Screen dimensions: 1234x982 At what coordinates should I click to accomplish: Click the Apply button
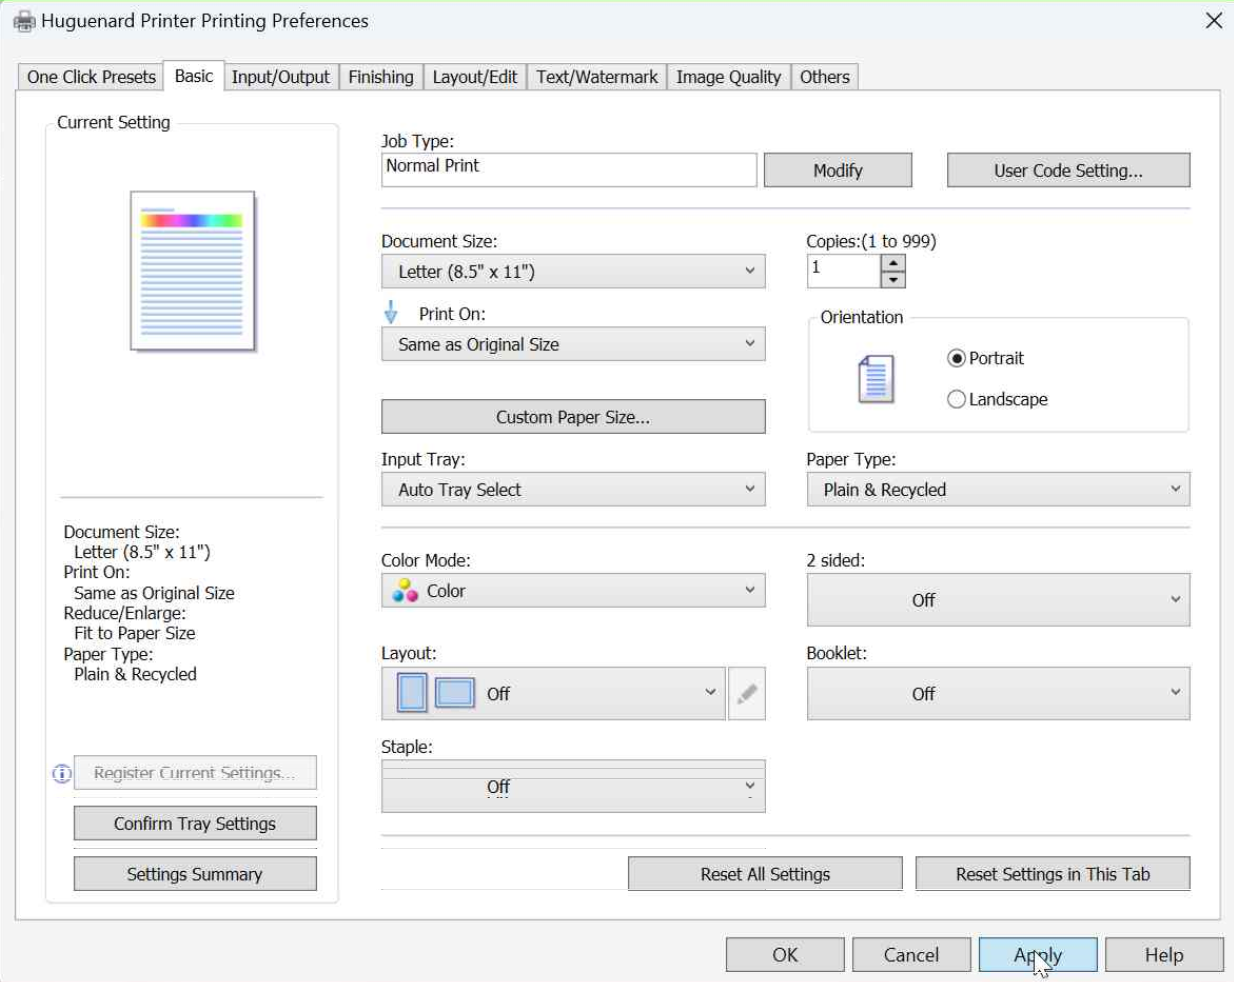click(1038, 955)
